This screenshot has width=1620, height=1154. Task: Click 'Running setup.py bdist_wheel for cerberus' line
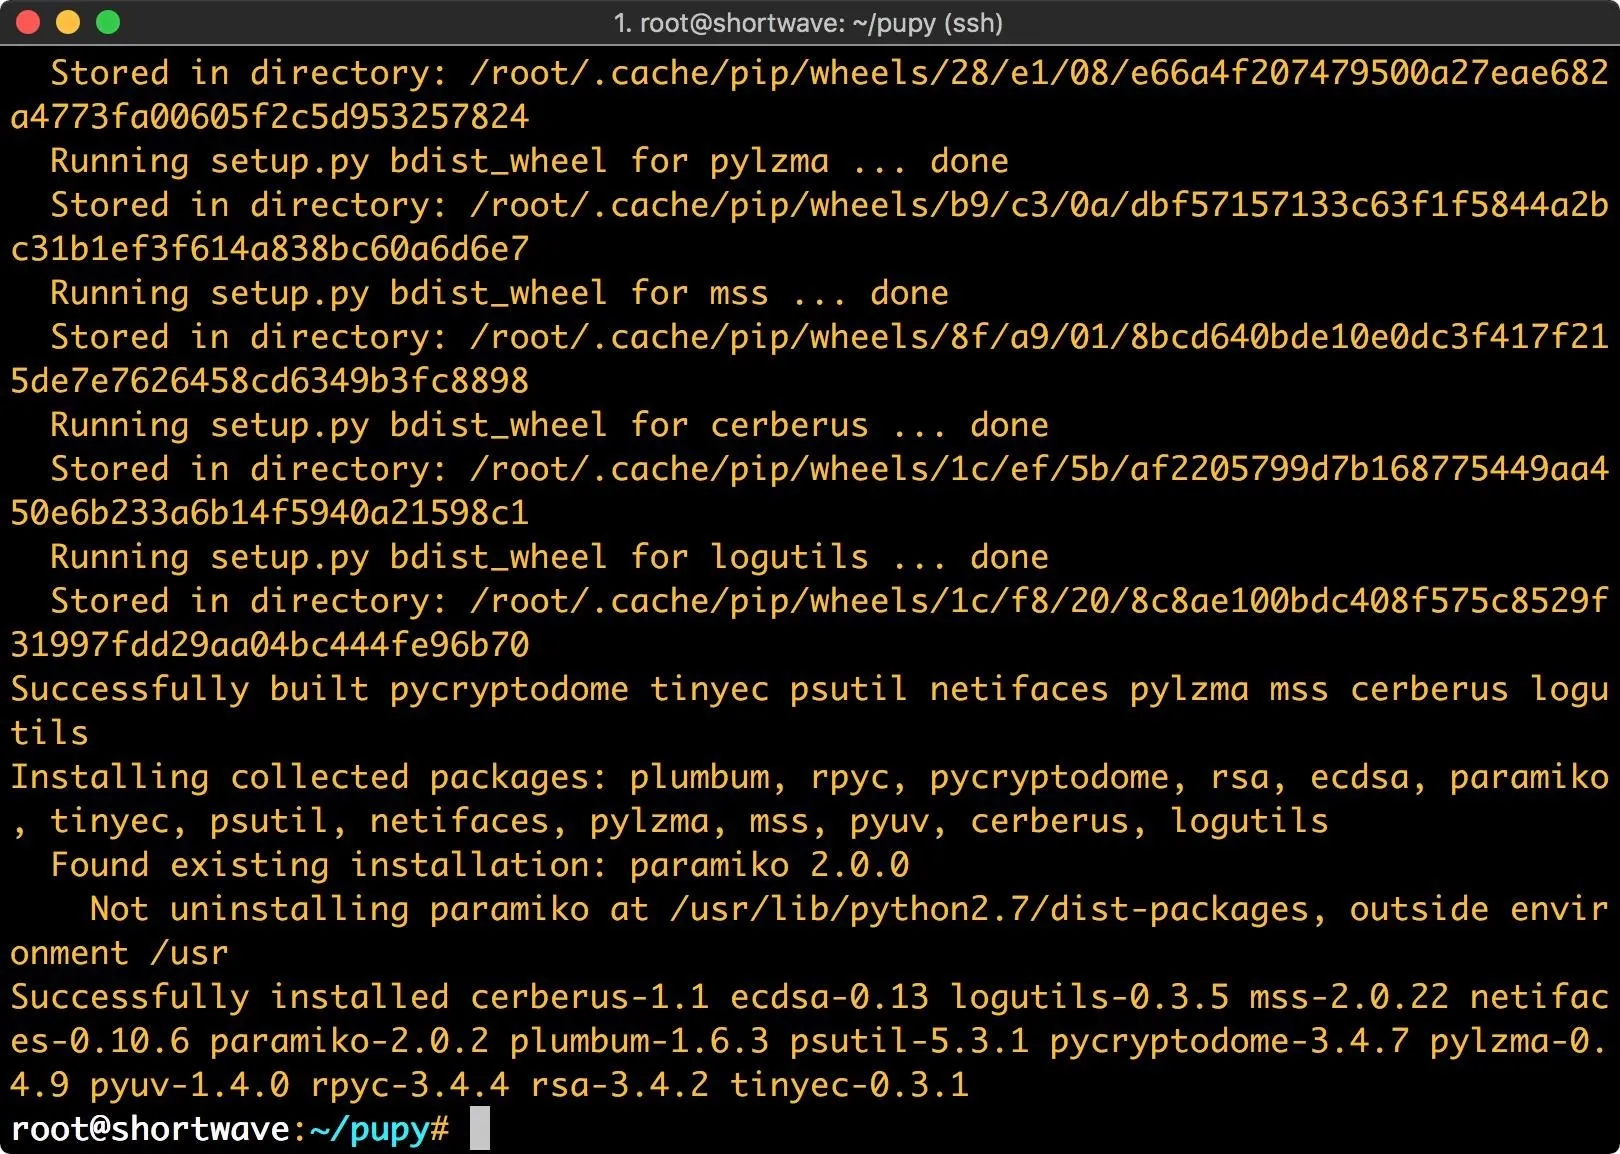549,425
